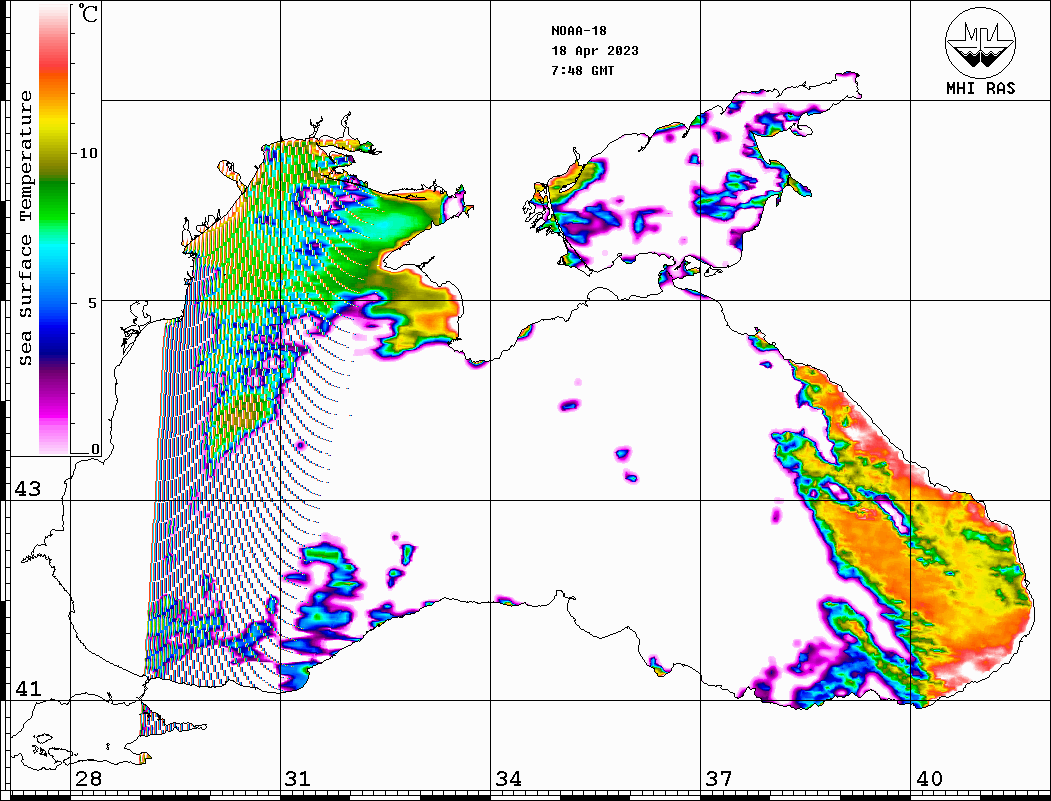Click the longitude label '31'
This screenshot has width=1051, height=801.
(x=298, y=779)
